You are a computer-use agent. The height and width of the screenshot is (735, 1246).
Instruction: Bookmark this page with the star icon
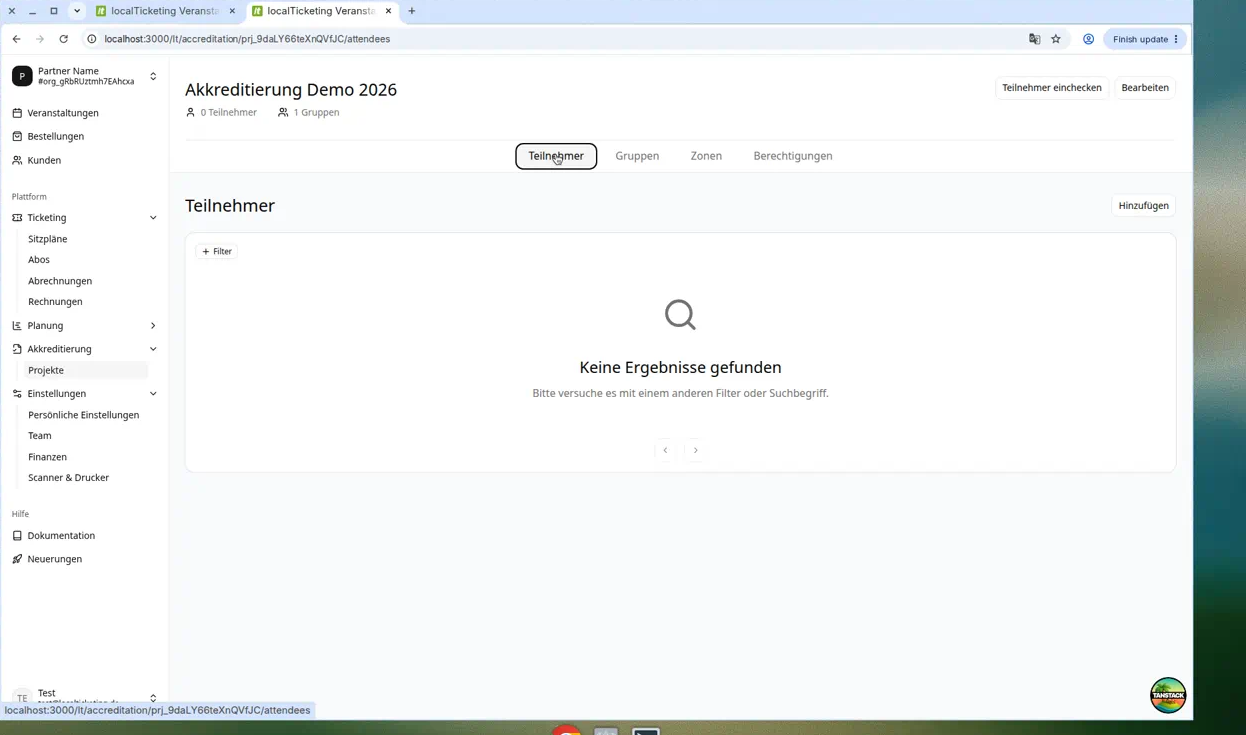pos(1056,39)
